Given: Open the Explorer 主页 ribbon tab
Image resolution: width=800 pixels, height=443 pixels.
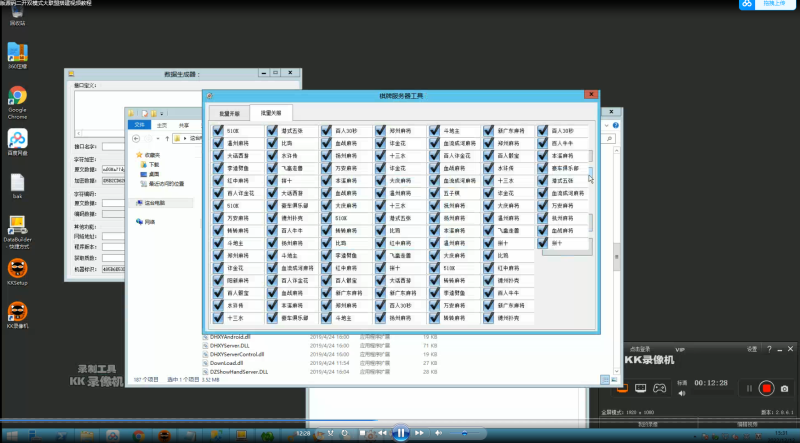Looking at the screenshot, I should pyautogui.click(x=162, y=125).
